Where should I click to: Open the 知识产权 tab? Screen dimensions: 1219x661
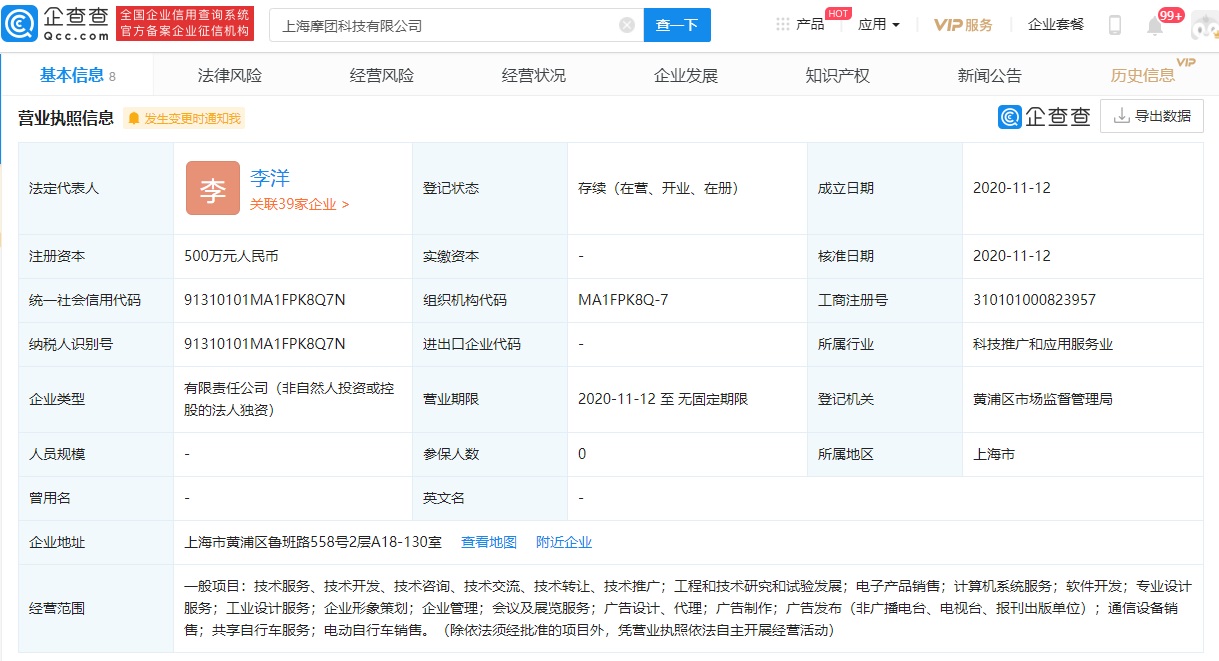pyautogui.click(x=837, y=74)
